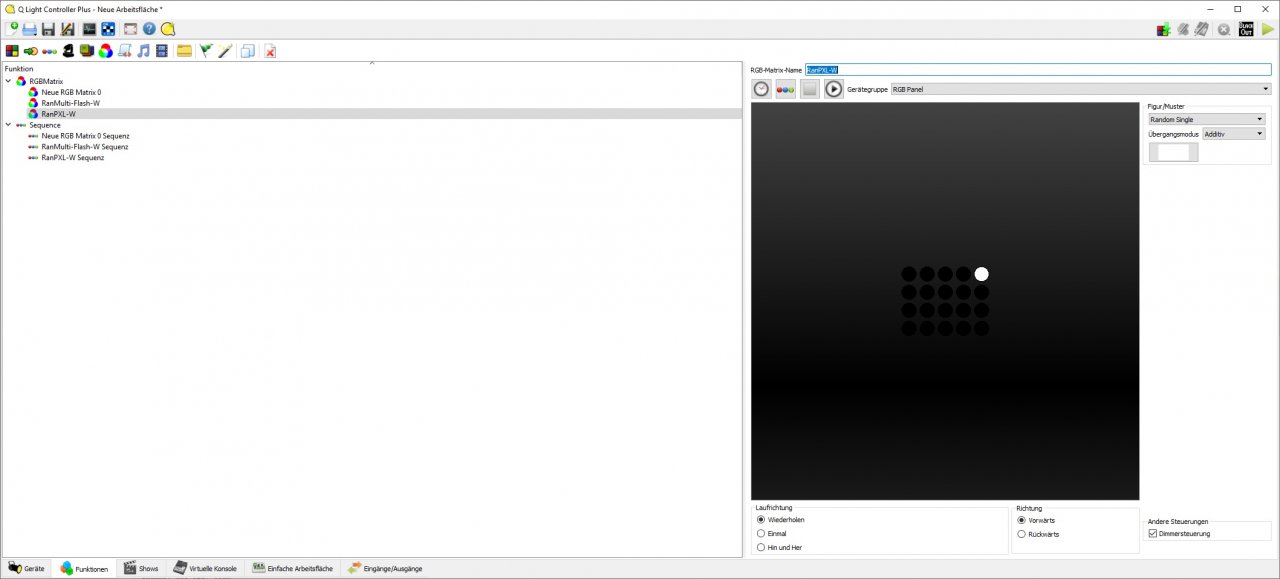Save matrix to sequence three-dots button
This screenshot has width=1280, height=579.
tap(786, 89)
